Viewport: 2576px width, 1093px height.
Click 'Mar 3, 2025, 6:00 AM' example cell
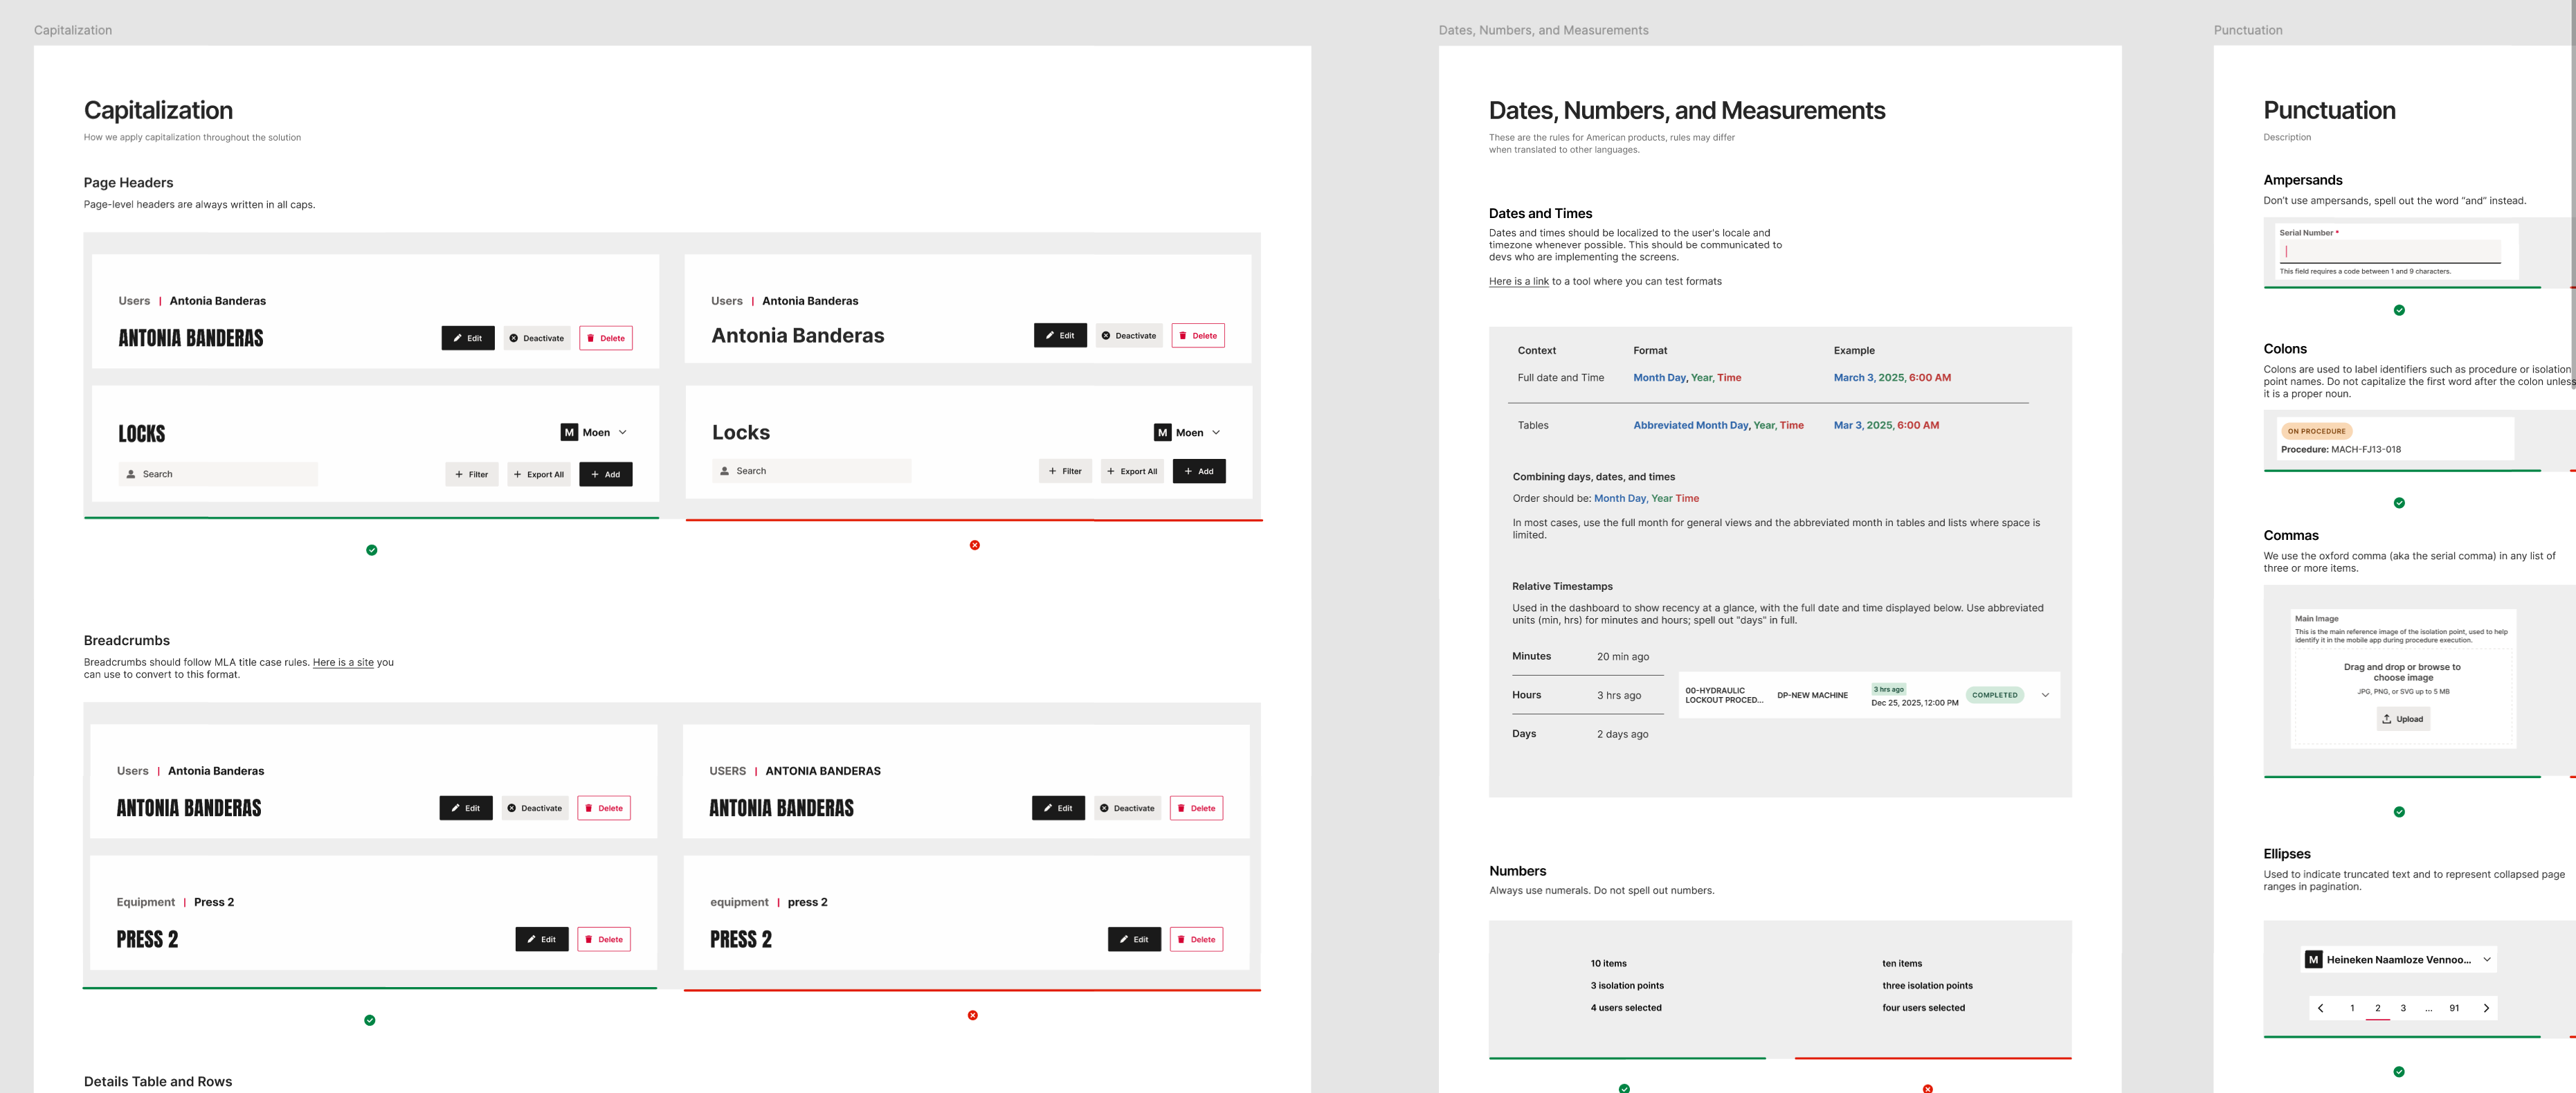[x=1886, y=426]
